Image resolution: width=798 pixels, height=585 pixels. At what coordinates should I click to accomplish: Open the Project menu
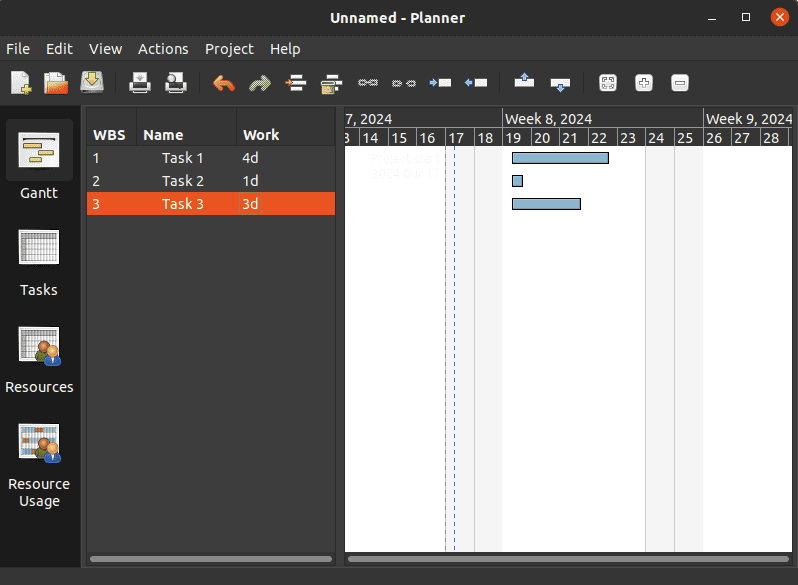click(229, 49)
